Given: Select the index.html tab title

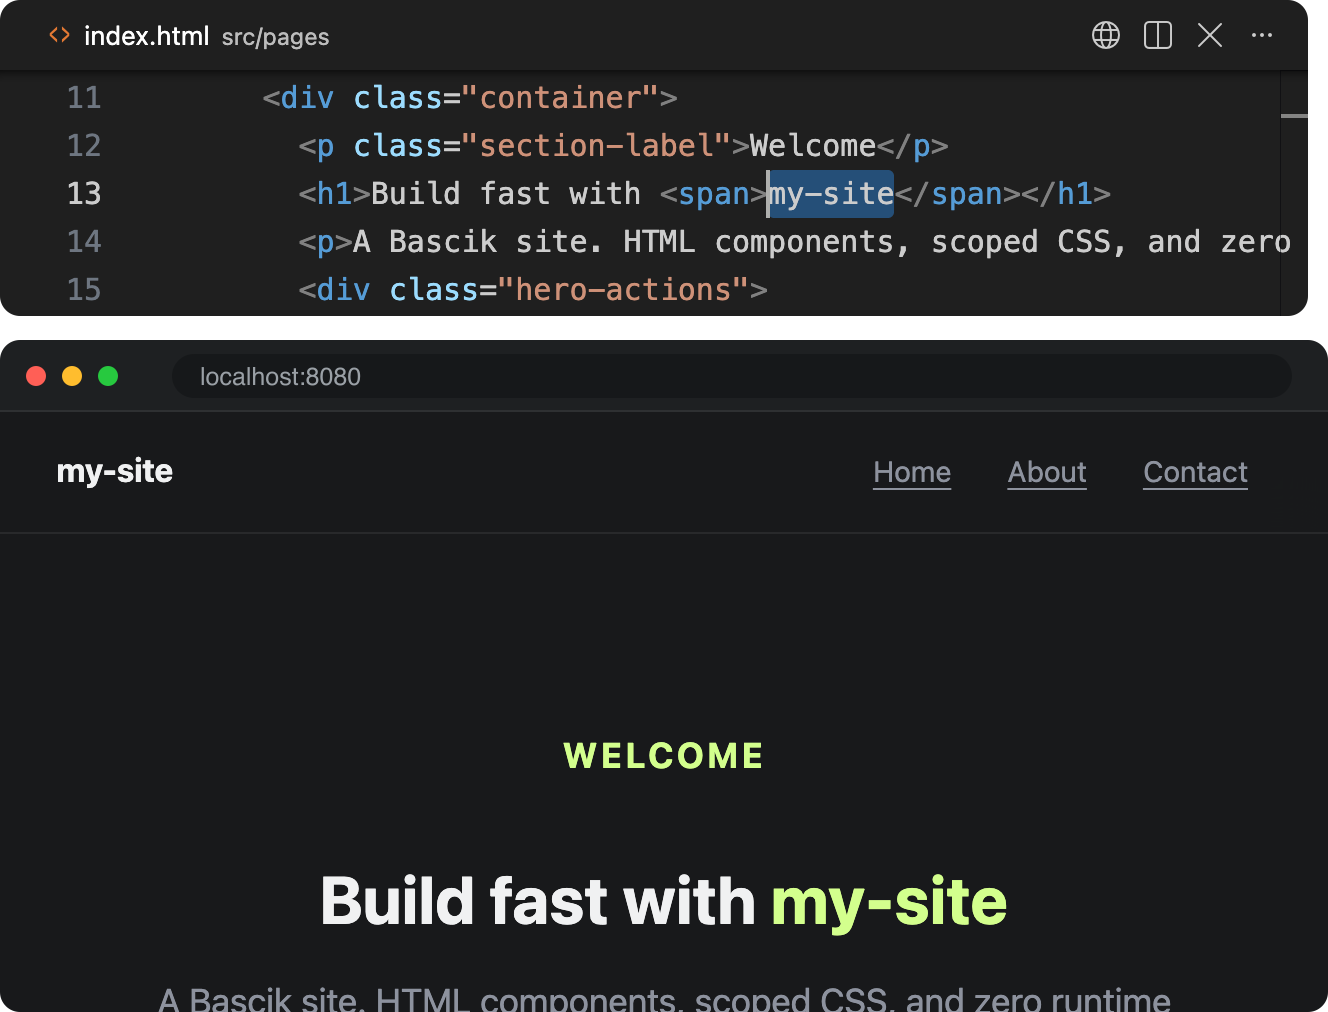Looking at the screenshot, I should coord(146,37).
